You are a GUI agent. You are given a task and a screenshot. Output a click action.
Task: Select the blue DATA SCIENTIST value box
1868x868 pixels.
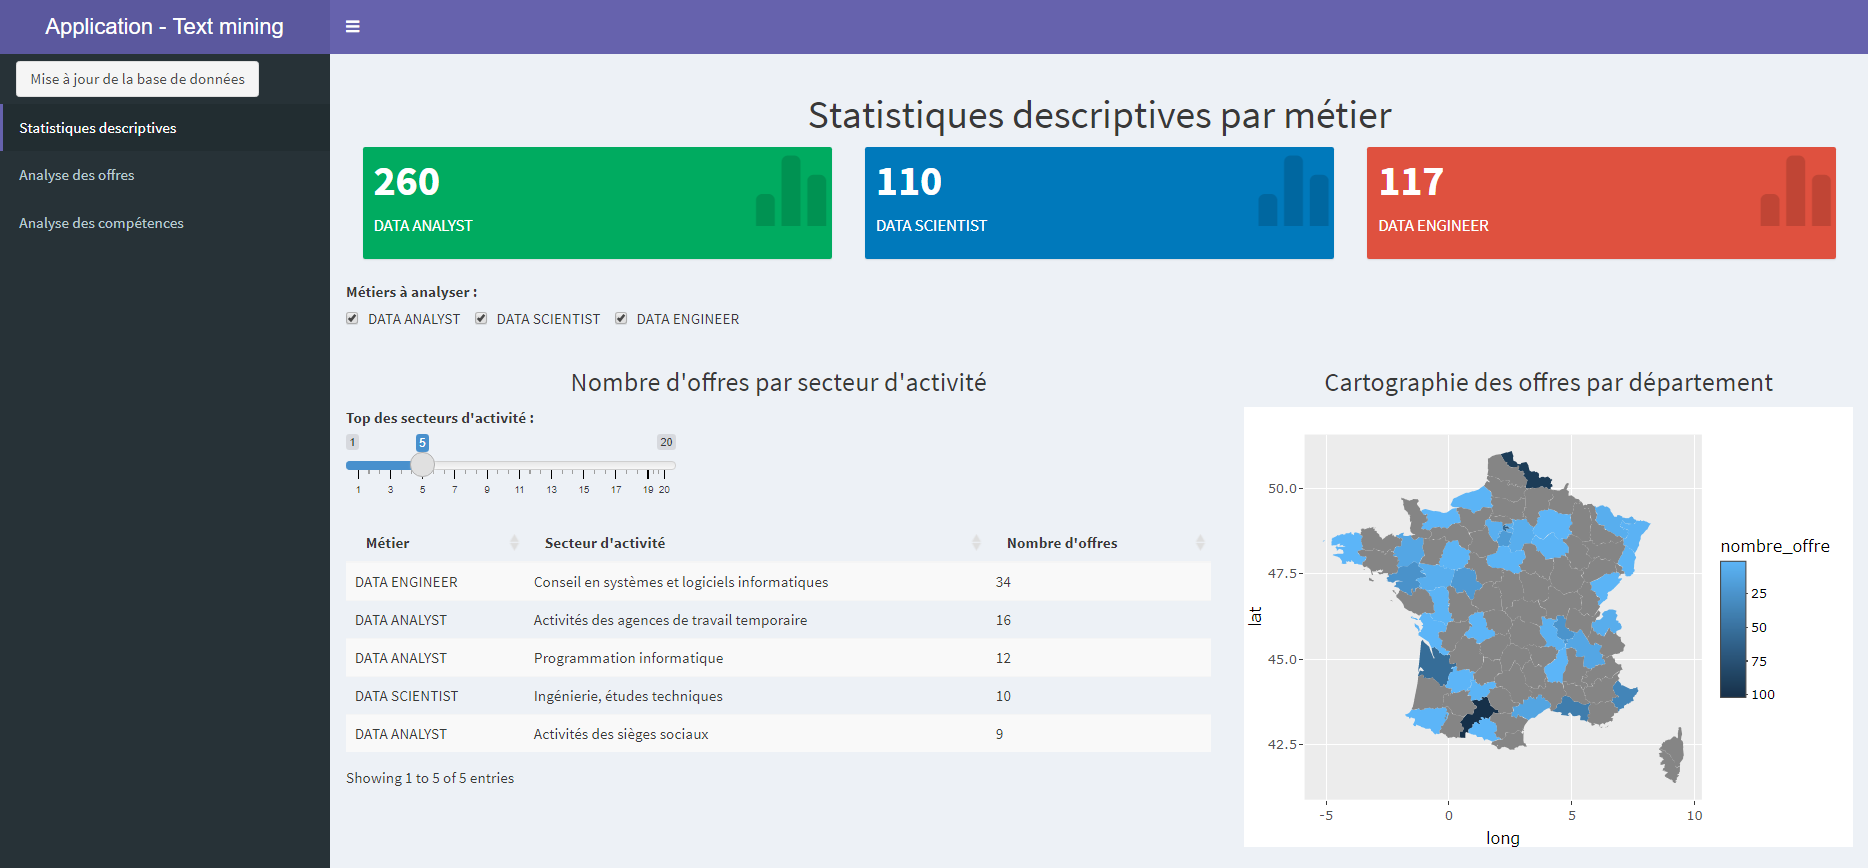point(1099,203)
